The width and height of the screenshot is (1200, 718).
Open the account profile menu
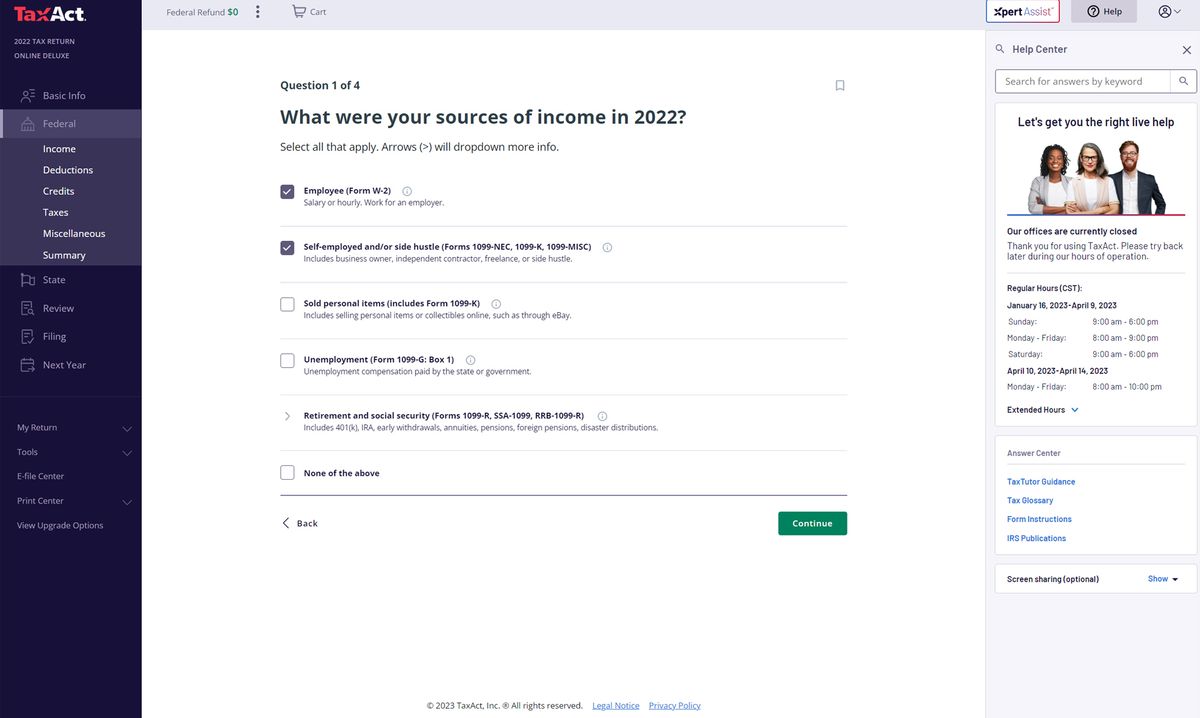(x=1166, y=11)
